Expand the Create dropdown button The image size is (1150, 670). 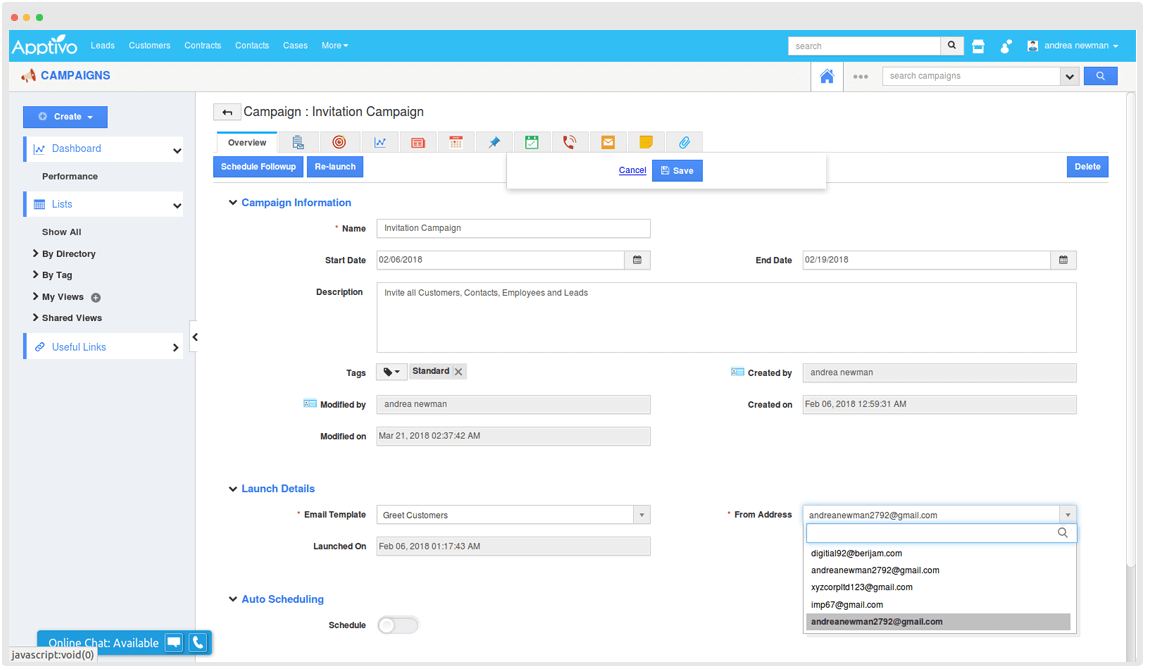[x=65, y=117]
